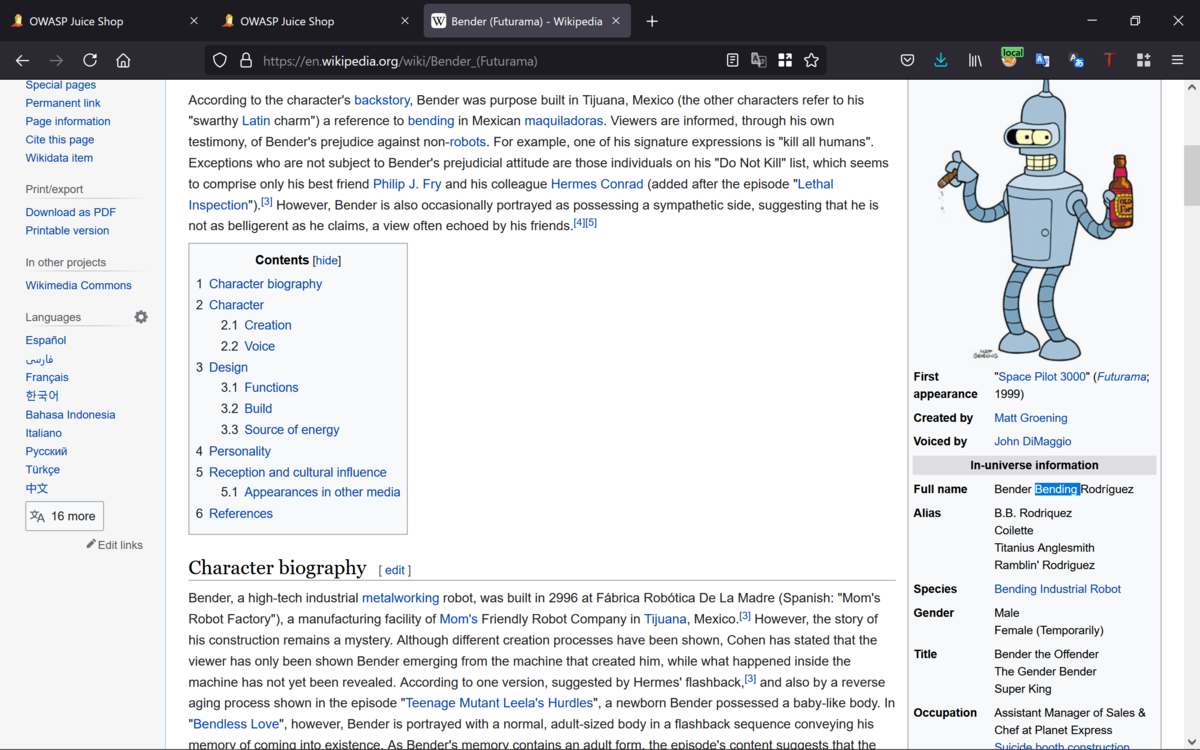Open the Firefox hamburger menu
Screen dimensions: 1200x750
pyautogui.click(x=1177, y=61)
